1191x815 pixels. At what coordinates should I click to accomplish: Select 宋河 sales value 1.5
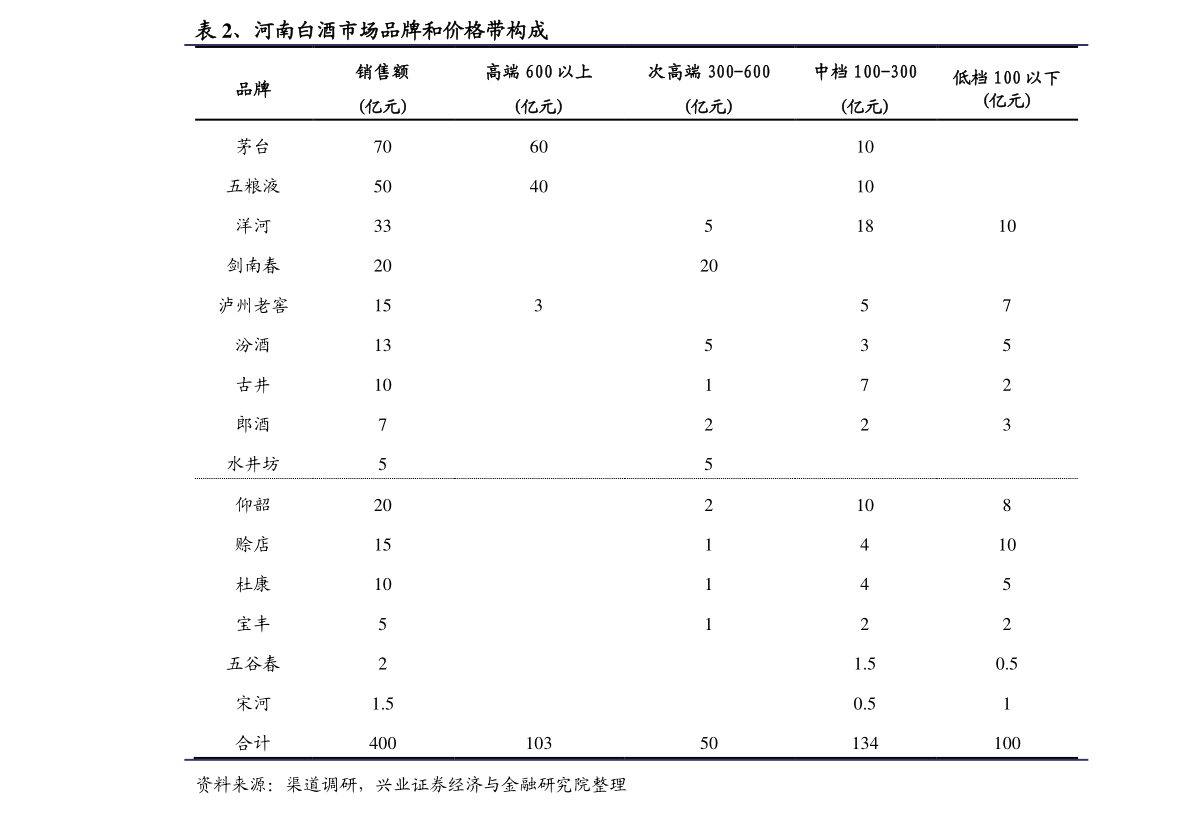tap(383, 703)
